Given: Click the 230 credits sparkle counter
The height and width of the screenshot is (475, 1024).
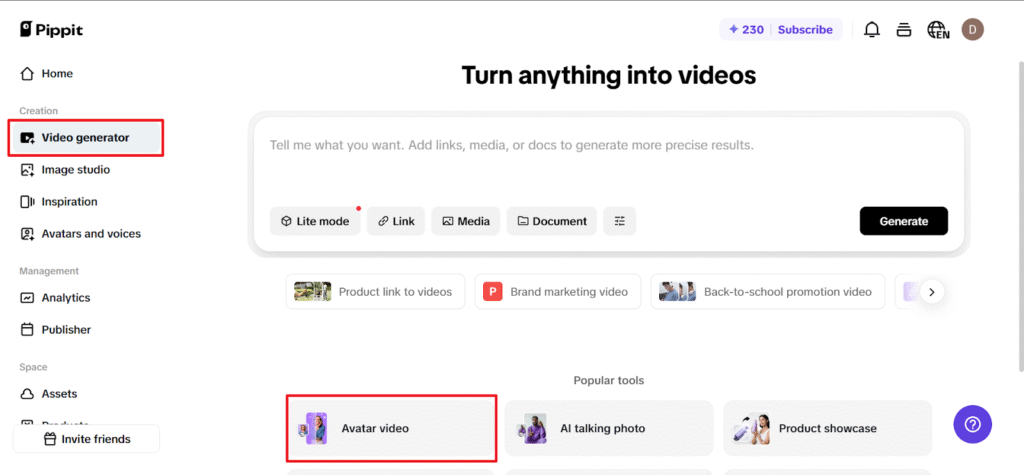Looking at the screenshot, I should point(746,30).
